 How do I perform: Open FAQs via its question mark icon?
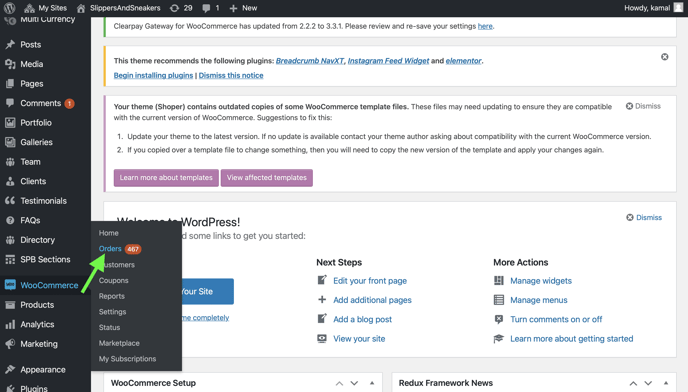click(10, 220)
